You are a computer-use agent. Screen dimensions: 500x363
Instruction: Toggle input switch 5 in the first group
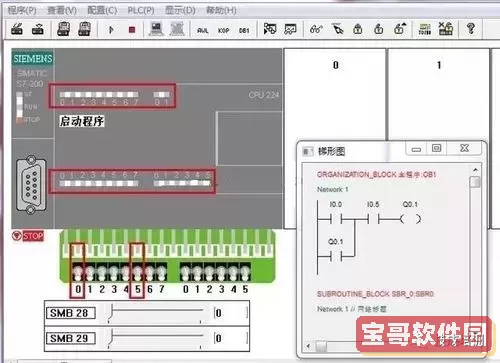[x=137, y=272]
